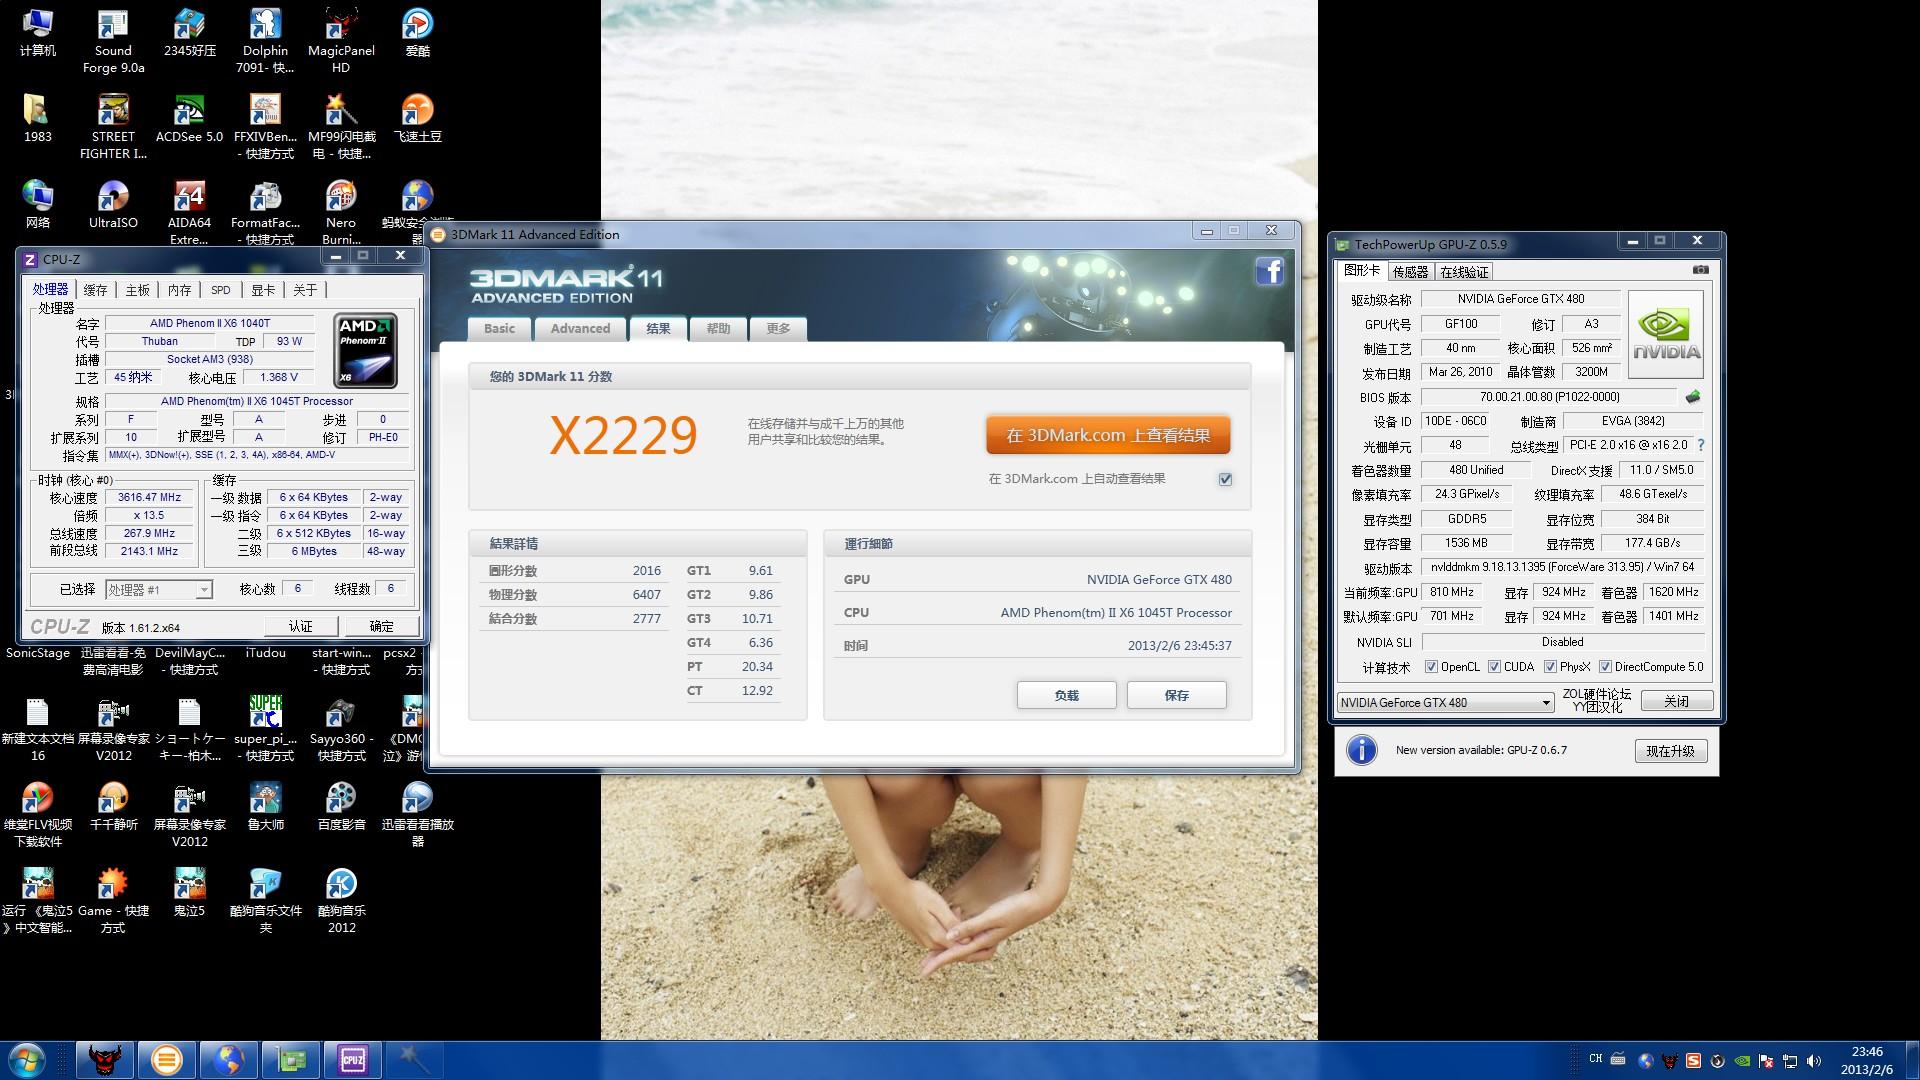Image resolution: width=1920 pixels, height=1080 pixels.
Task: Open the 在线验证 tab in GPU-Z
Action: tap(1464, 272)
